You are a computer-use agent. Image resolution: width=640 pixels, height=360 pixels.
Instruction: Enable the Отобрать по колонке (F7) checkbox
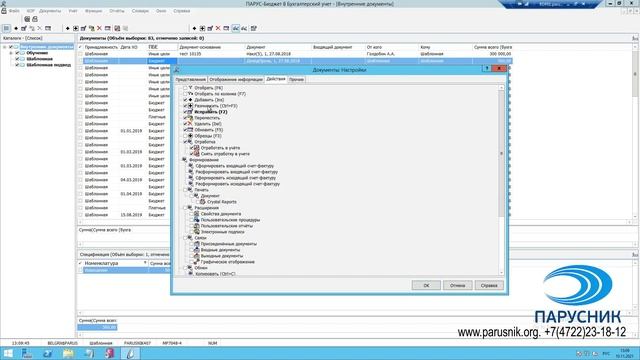tap(185, 94)
